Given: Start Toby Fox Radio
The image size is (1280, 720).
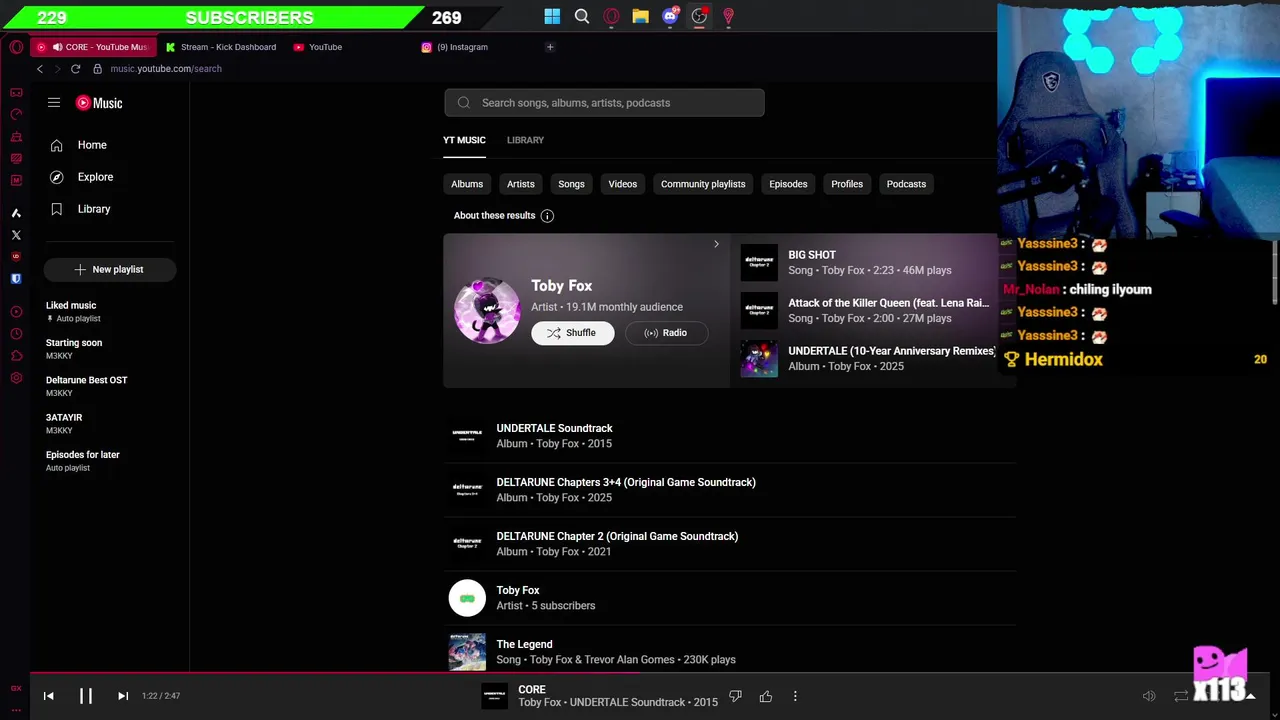Looking at the screenshot, I should [x=666, y=333].
